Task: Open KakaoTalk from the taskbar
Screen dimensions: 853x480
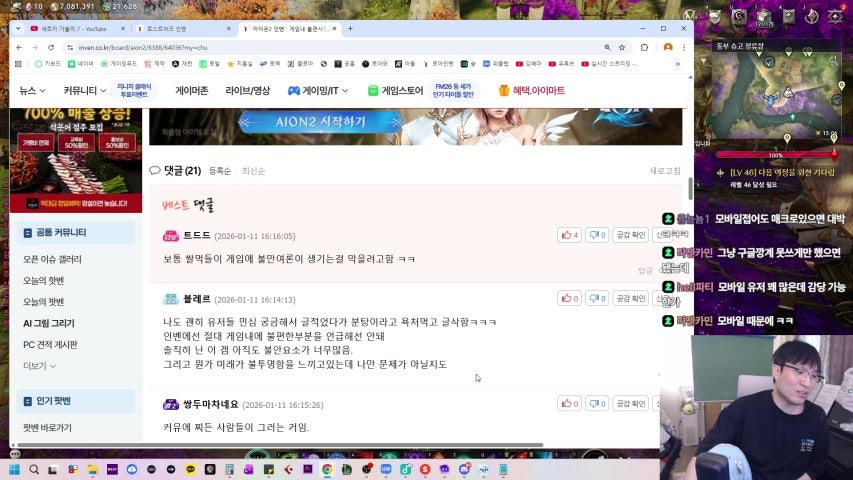Action: (x=190, y=469)
